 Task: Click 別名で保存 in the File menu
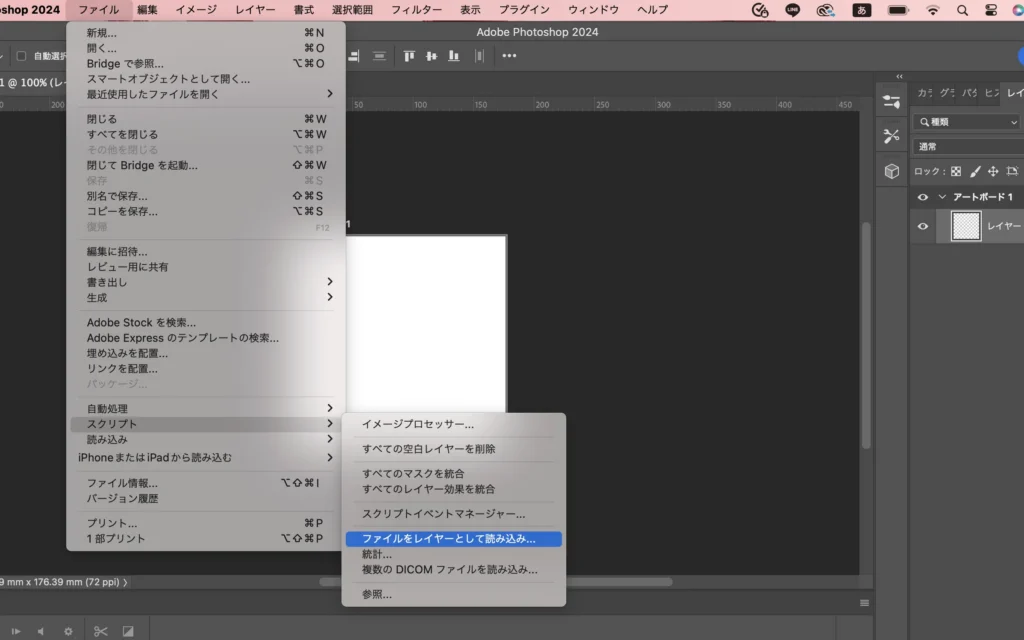[117, 196]
